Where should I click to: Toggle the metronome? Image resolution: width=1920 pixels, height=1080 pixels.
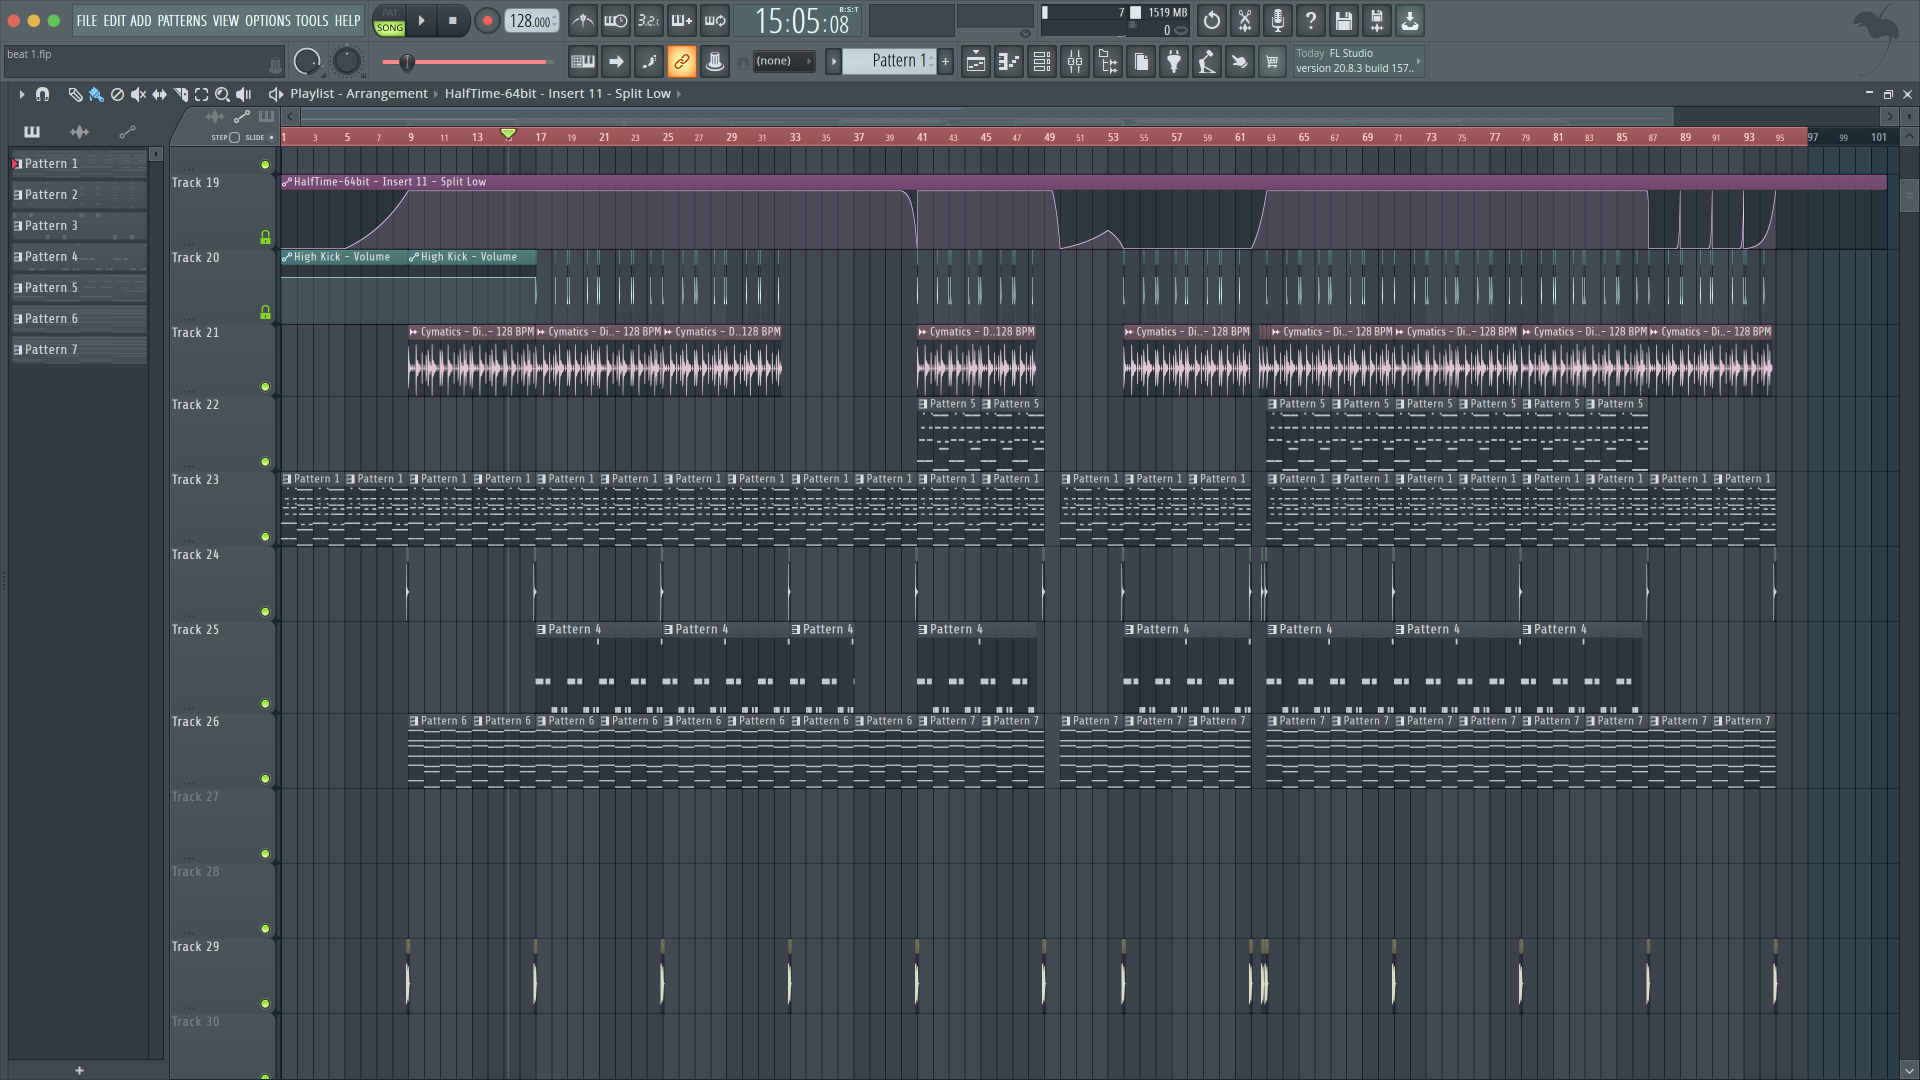[583, 20]
